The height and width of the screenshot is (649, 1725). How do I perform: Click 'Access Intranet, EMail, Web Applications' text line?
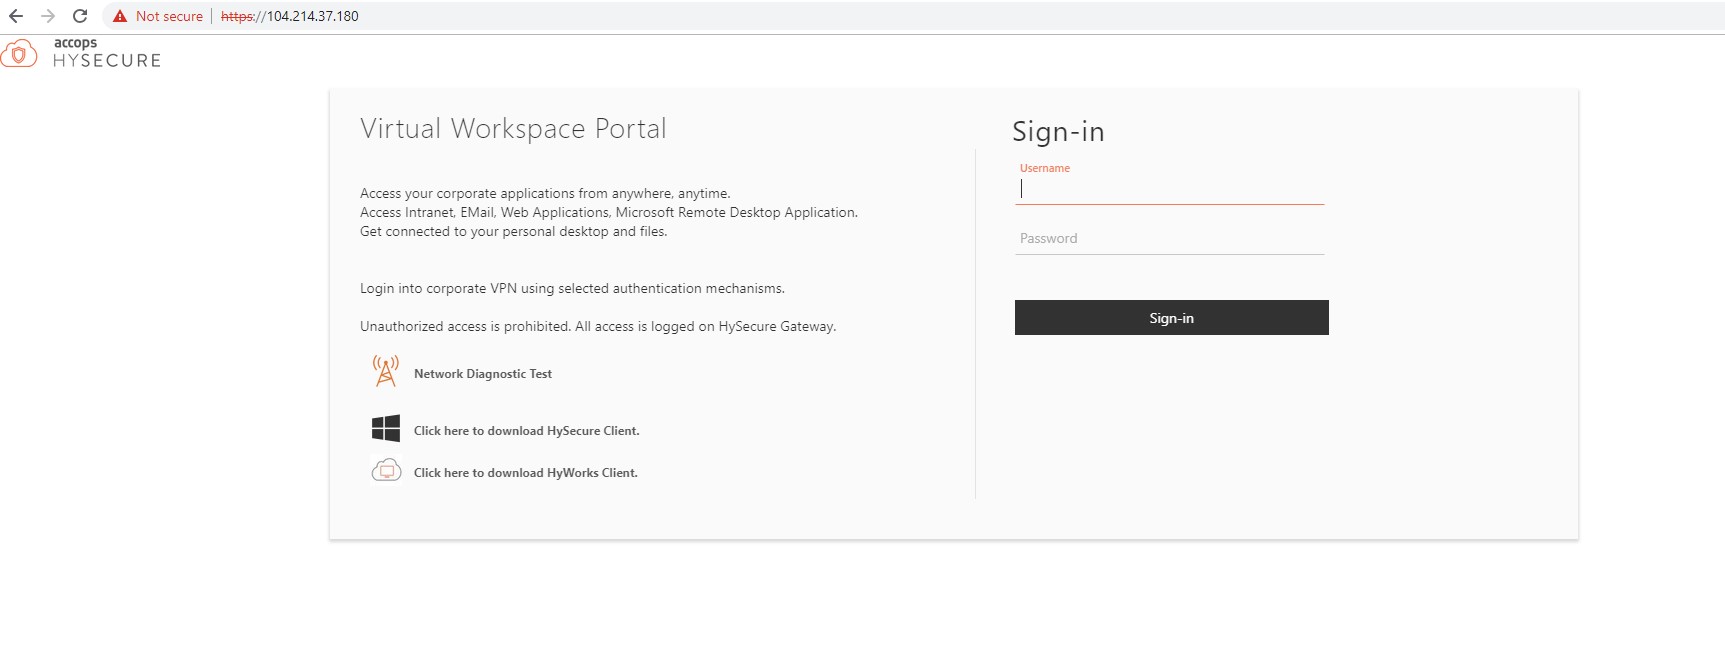tap(609, 213)
